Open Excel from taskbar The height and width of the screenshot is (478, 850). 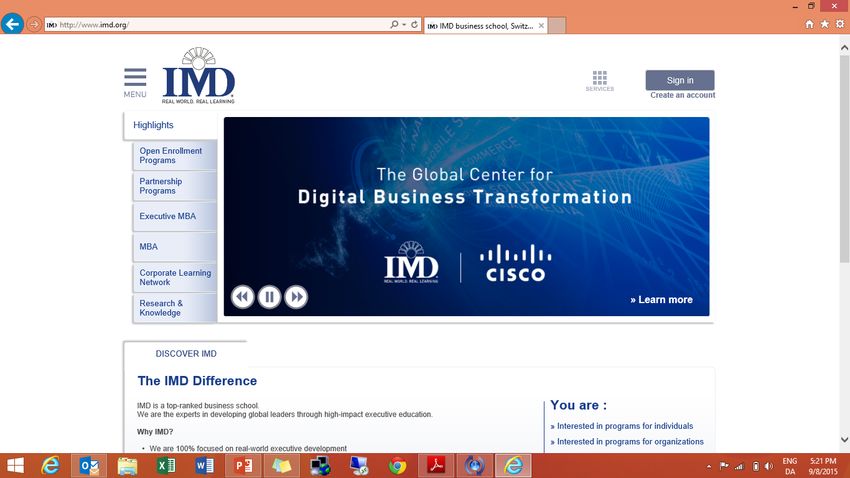(x=166, y=466)
